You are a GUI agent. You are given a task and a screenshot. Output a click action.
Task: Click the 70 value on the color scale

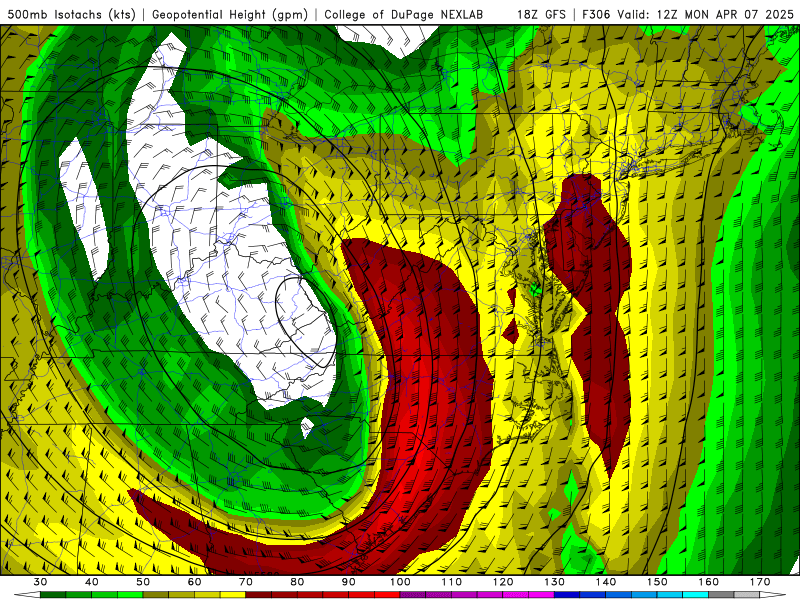246,582
